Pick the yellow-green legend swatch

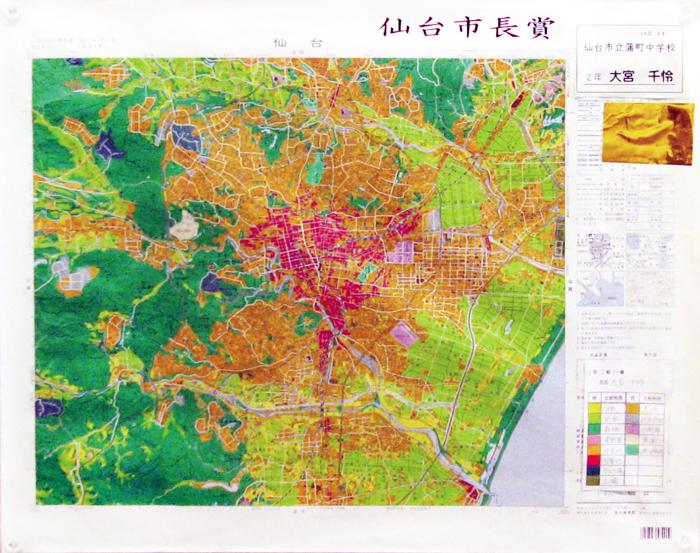(594, 418)
